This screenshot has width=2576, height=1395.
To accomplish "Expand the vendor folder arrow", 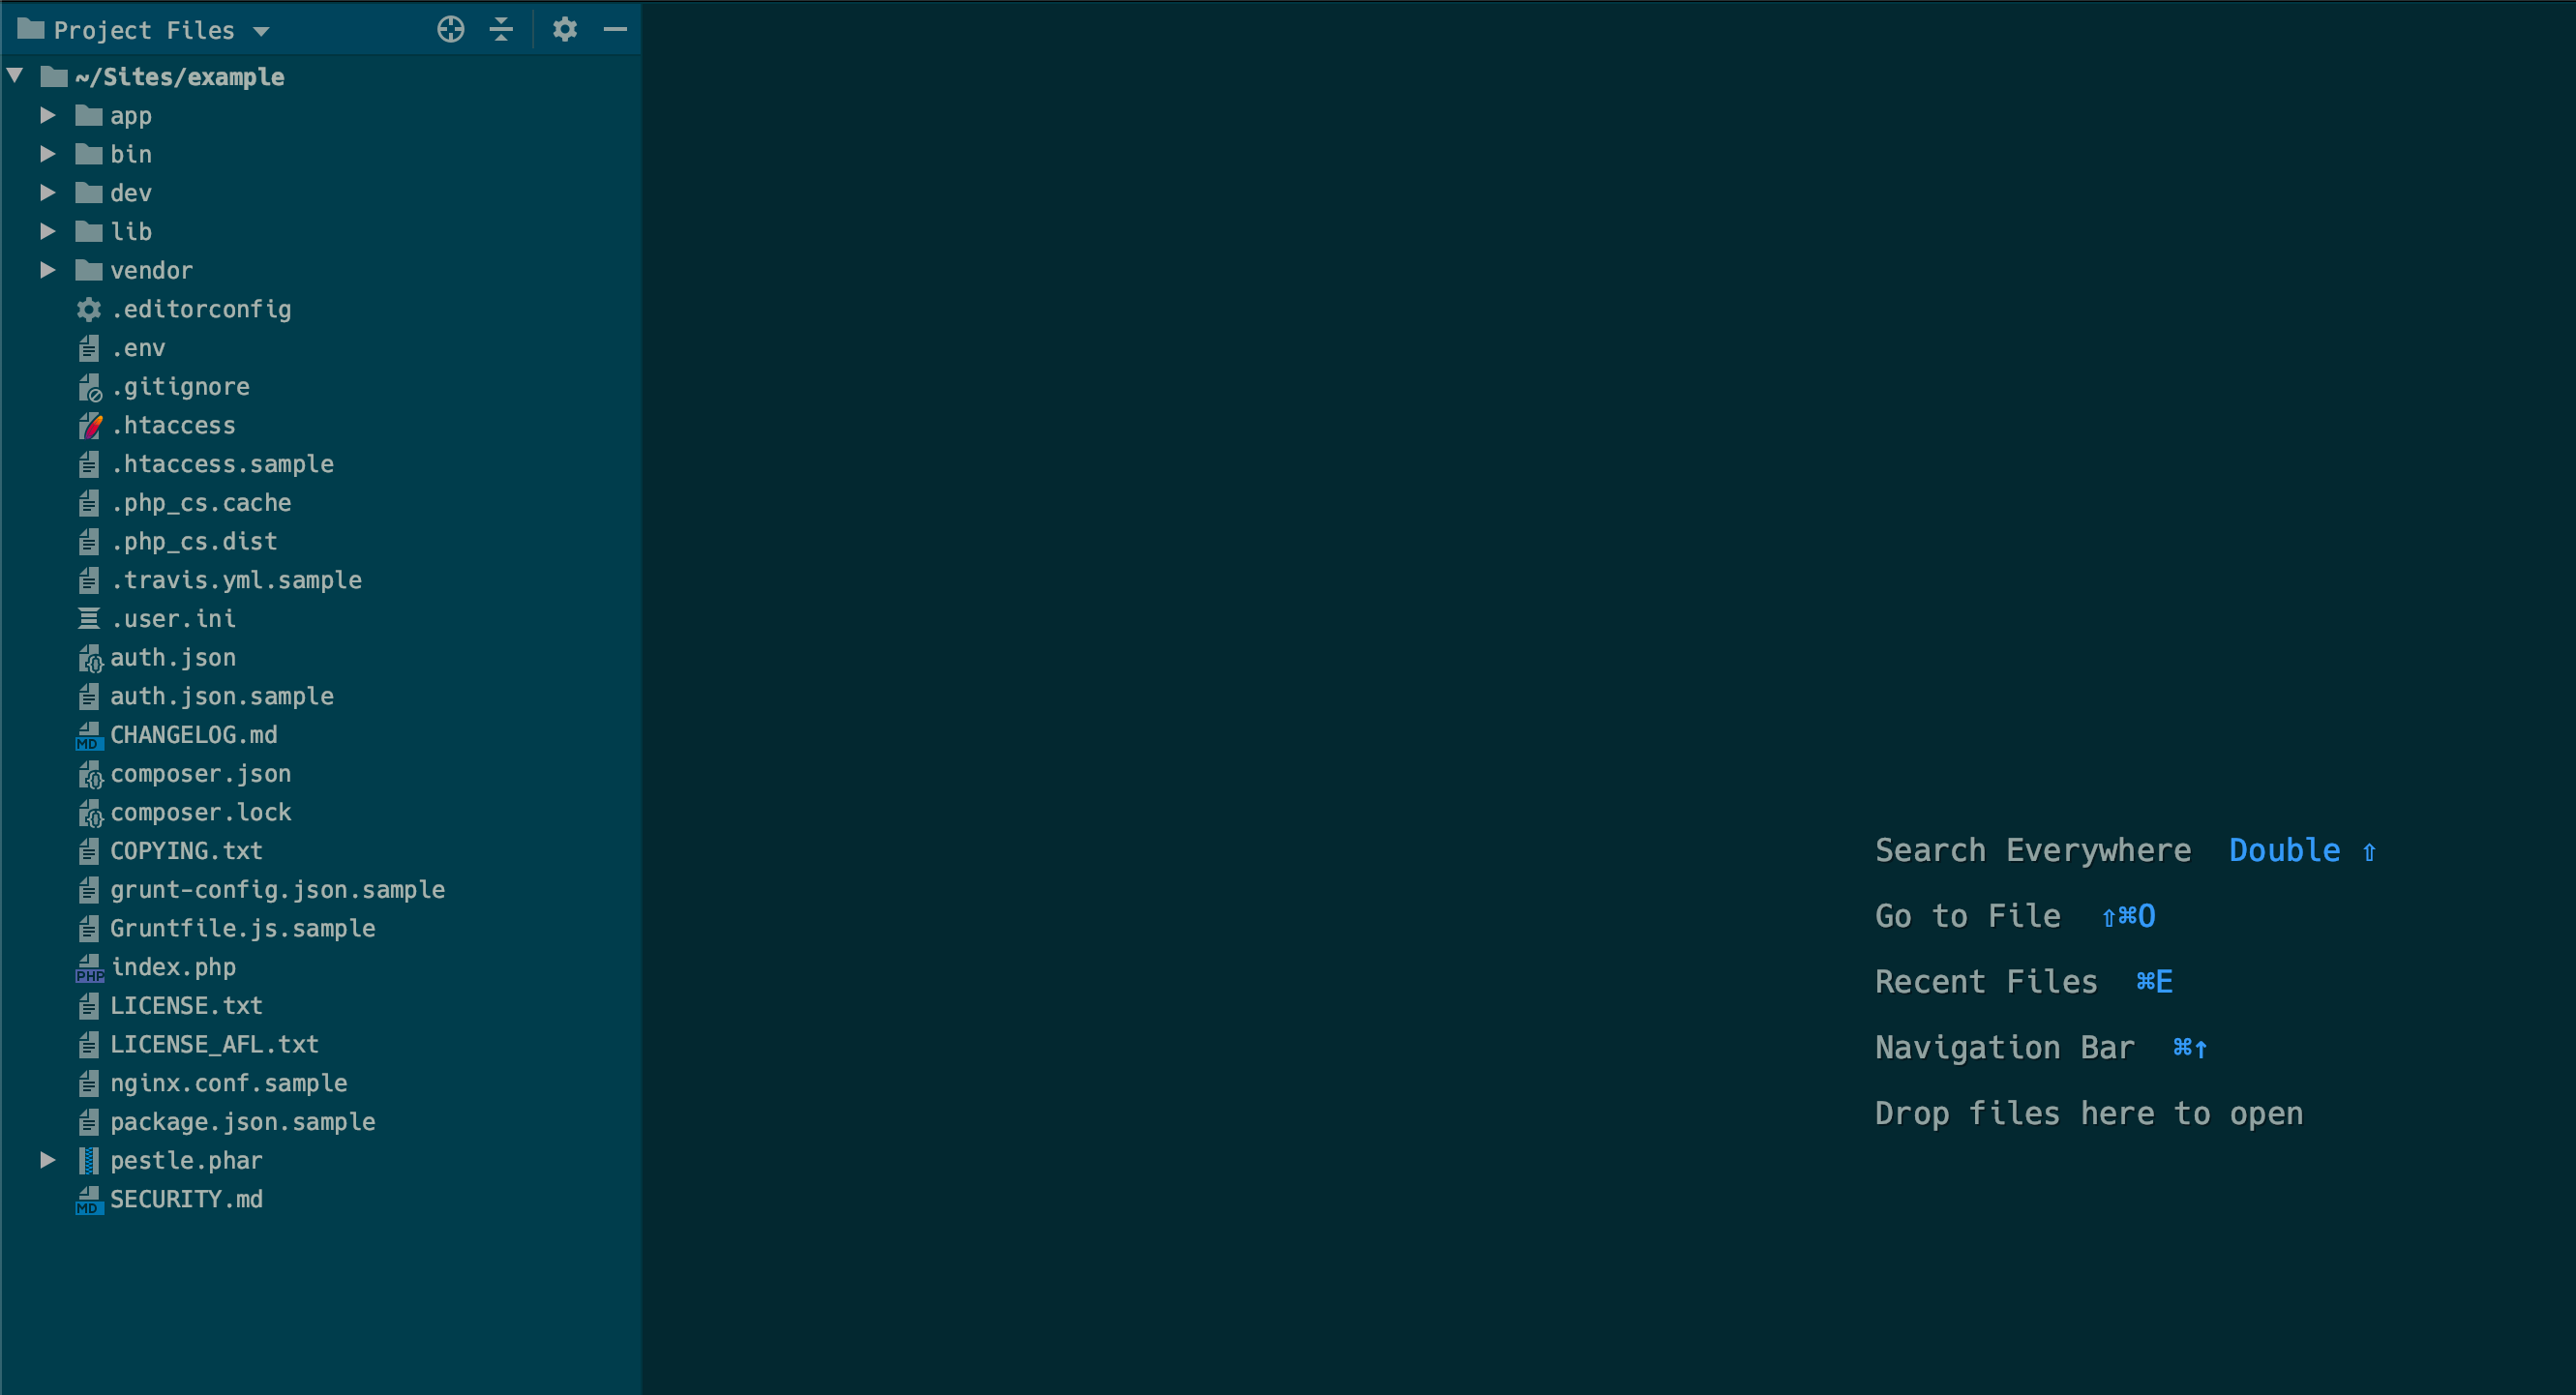I will pos(47,271).
